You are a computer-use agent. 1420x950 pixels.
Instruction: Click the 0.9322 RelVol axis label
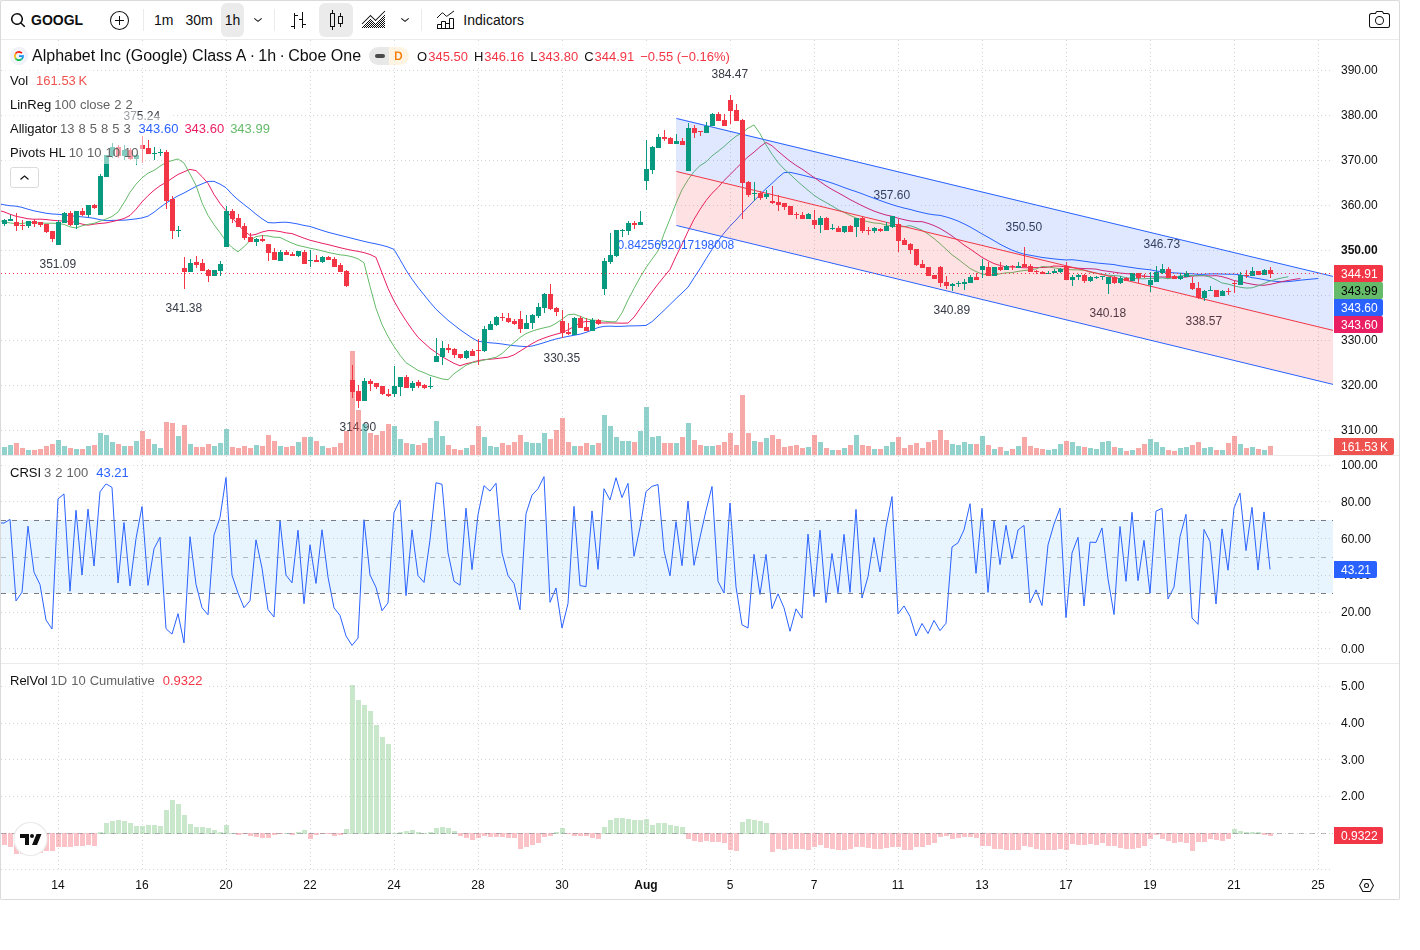pos(1359,835)
